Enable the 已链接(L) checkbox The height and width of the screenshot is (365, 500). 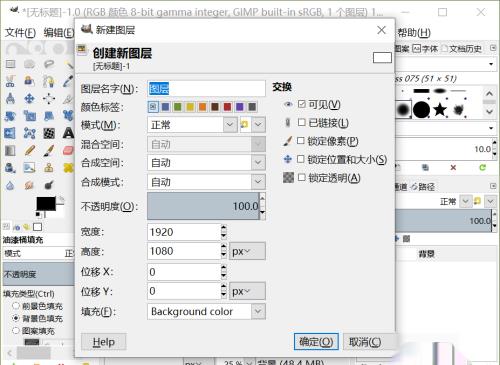pyautogui.click(x=302, y=123)
